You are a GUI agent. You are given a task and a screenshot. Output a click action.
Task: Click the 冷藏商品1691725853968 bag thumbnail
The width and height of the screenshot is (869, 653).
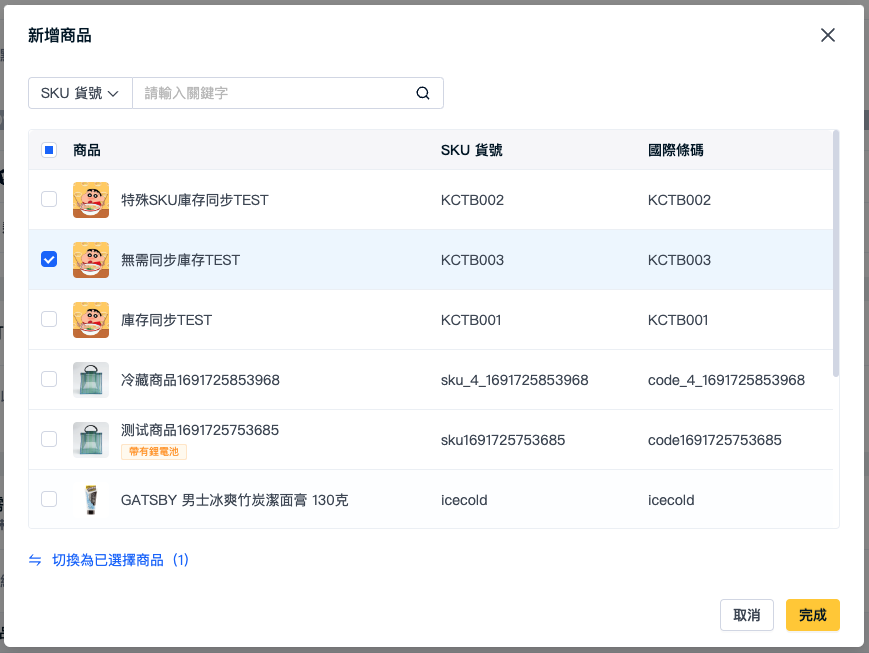91,380
